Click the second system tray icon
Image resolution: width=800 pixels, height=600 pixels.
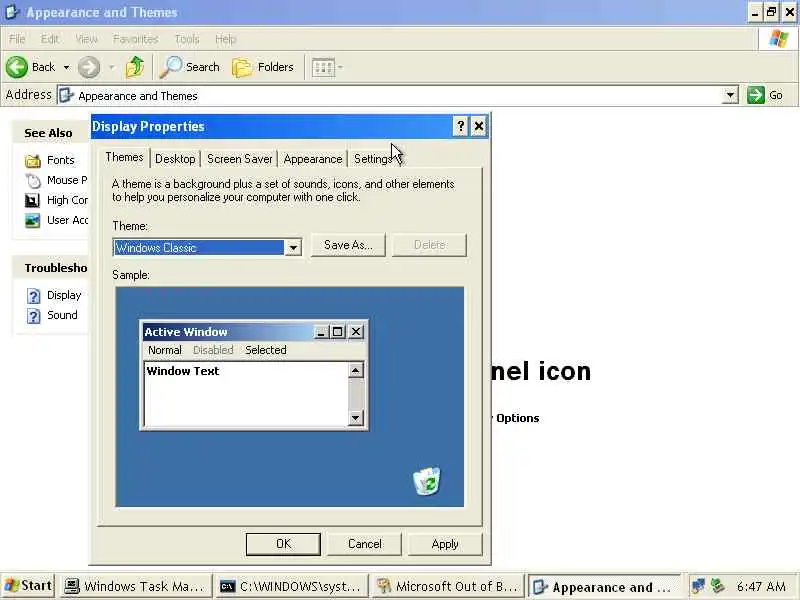pos(718,586)
